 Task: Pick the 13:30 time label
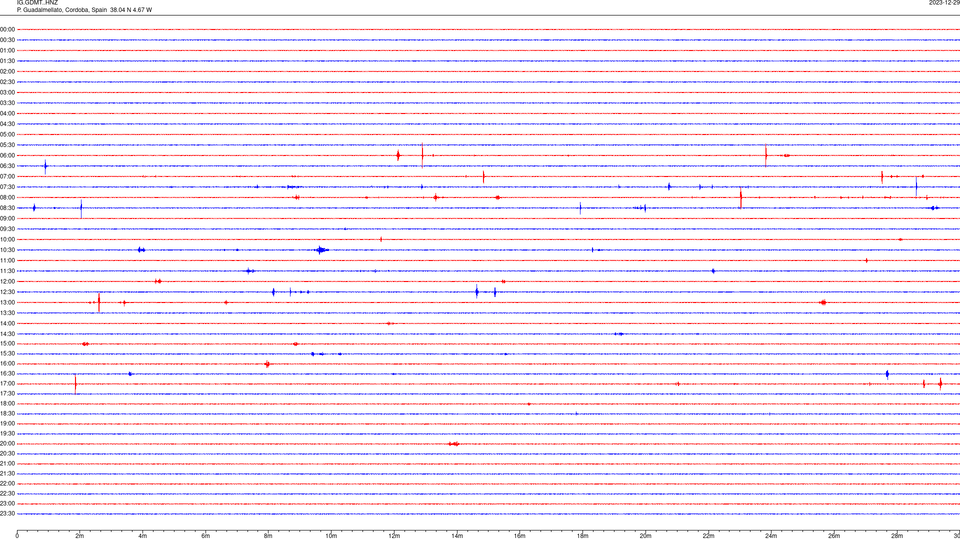(7, 313)
